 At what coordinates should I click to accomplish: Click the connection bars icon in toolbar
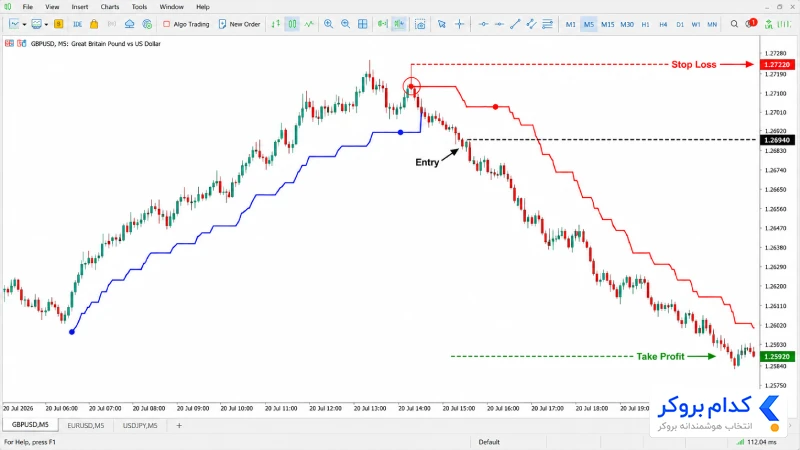point(783,24)
